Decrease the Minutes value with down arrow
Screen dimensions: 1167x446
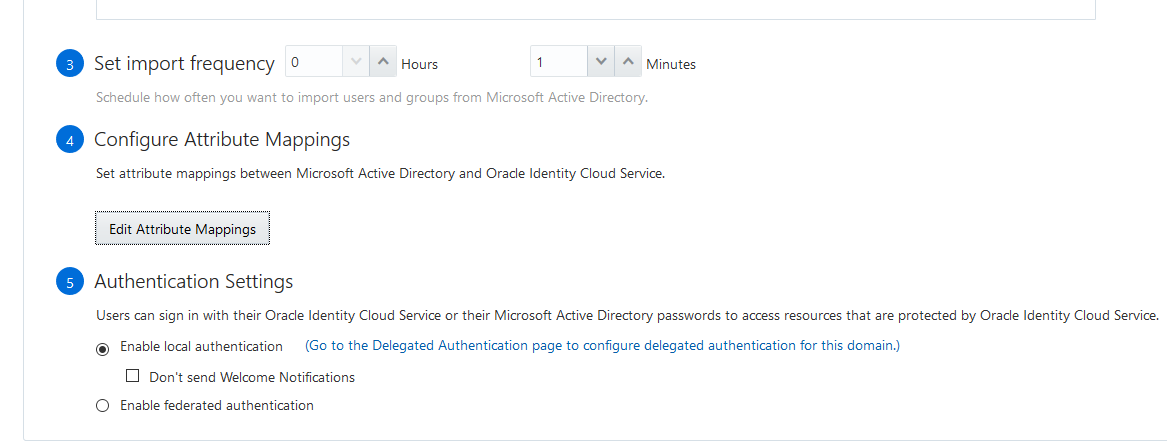(600, 62)
